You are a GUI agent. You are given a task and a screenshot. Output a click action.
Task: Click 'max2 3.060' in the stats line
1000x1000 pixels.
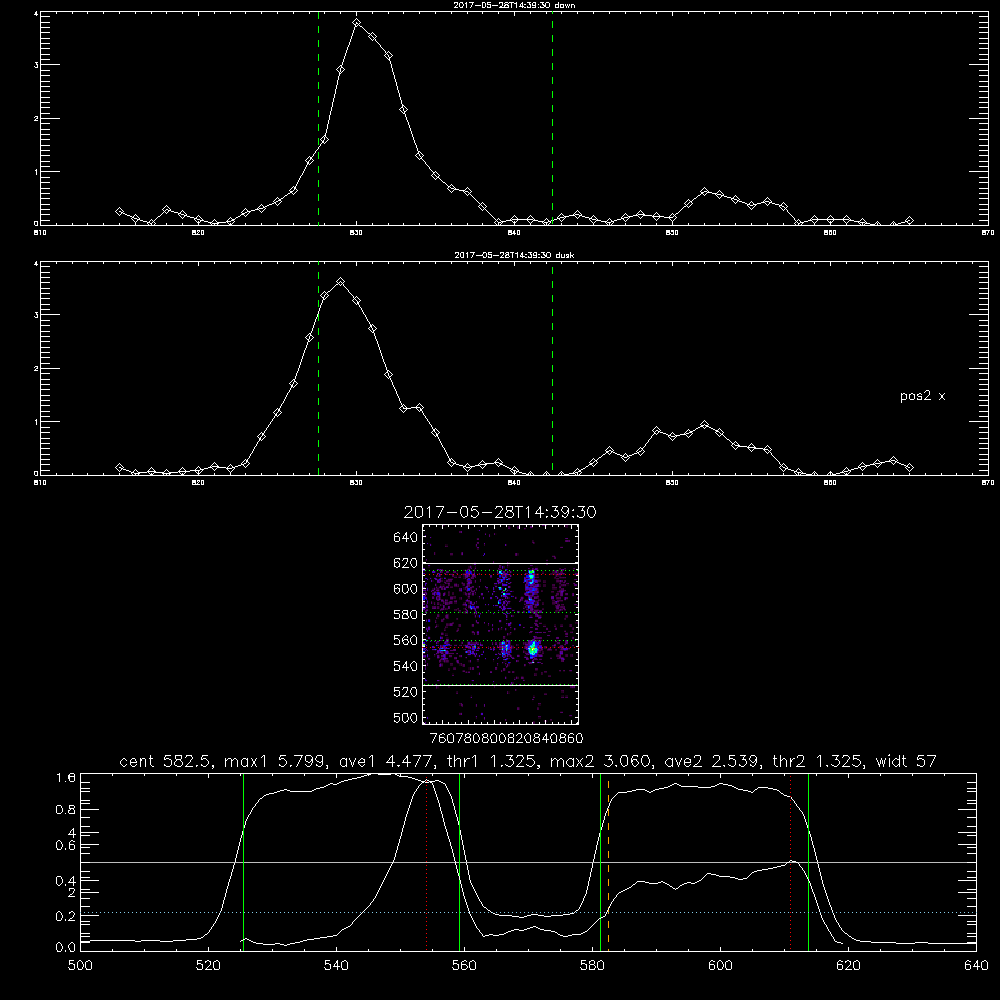pyautogui.click(x=601, y=761)
